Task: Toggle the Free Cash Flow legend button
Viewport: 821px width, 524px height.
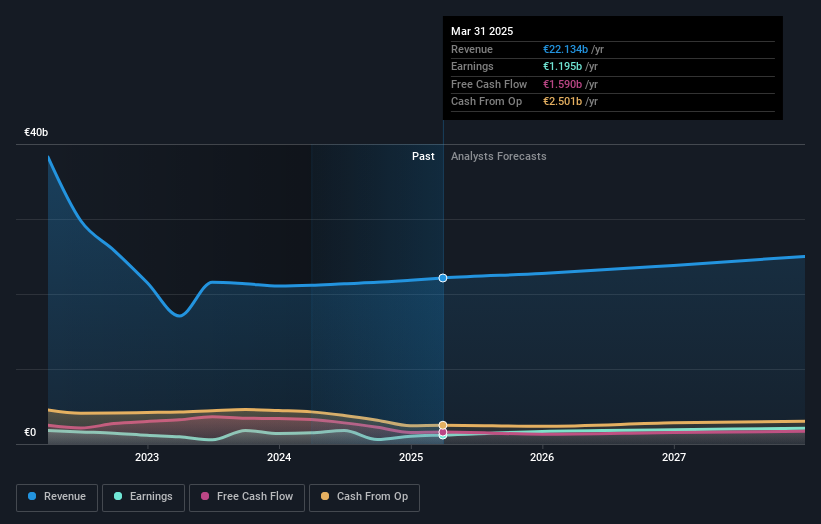Action: 247,497
